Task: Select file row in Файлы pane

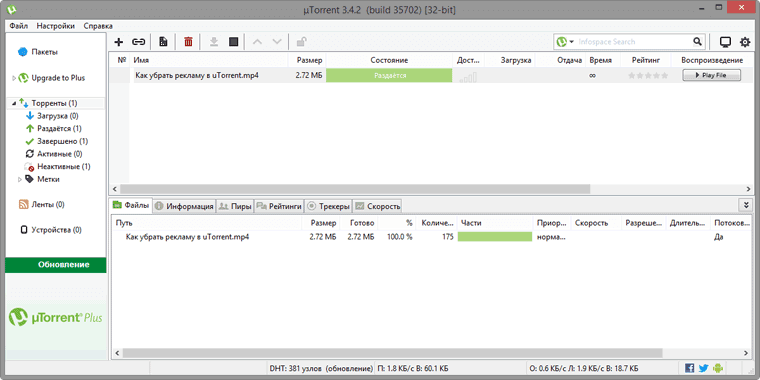Action: 432,237
